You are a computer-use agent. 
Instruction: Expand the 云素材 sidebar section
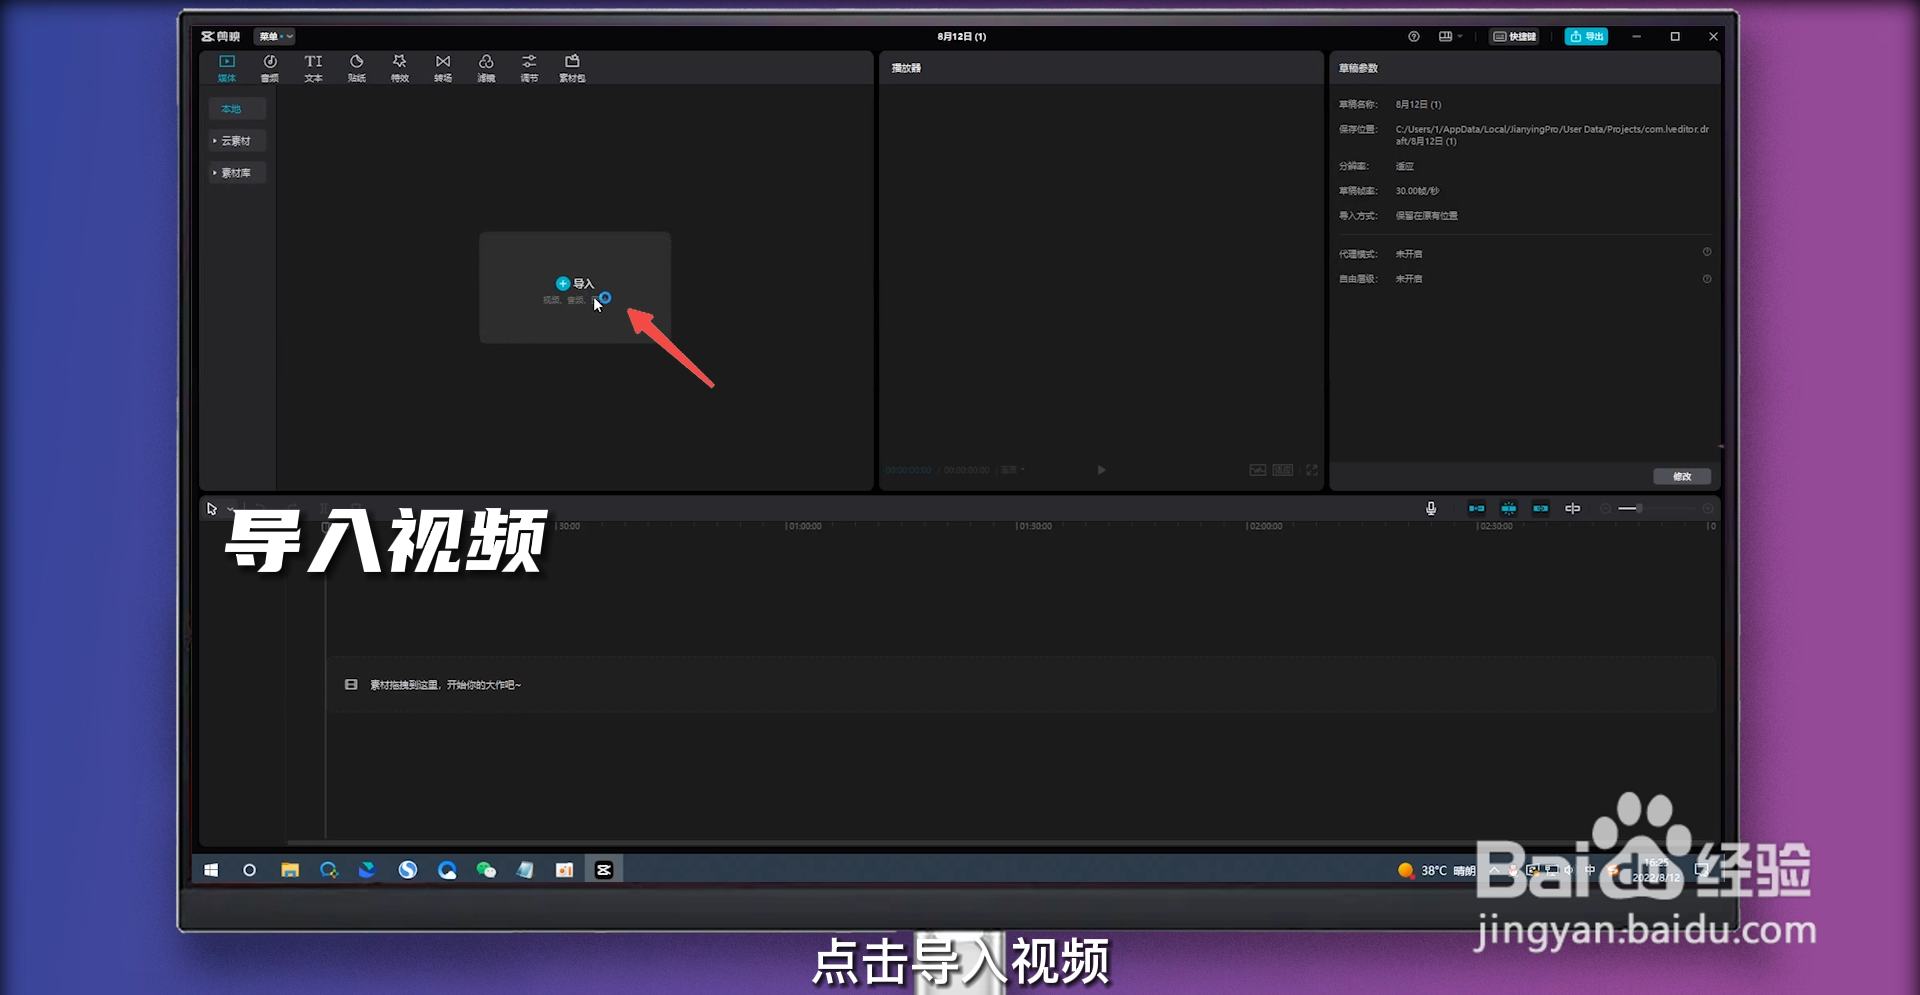pyautogui.click(x=236, y=140)
